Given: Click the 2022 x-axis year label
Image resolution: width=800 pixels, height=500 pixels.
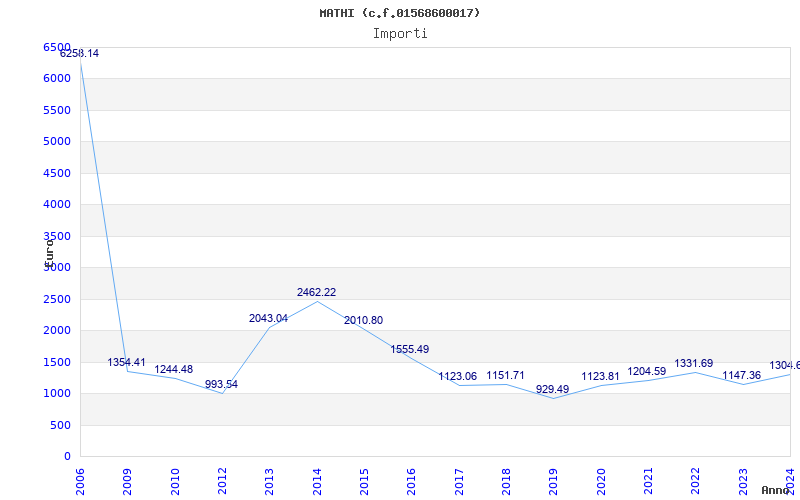Looking at the screenshot, I should click(695, 482).
